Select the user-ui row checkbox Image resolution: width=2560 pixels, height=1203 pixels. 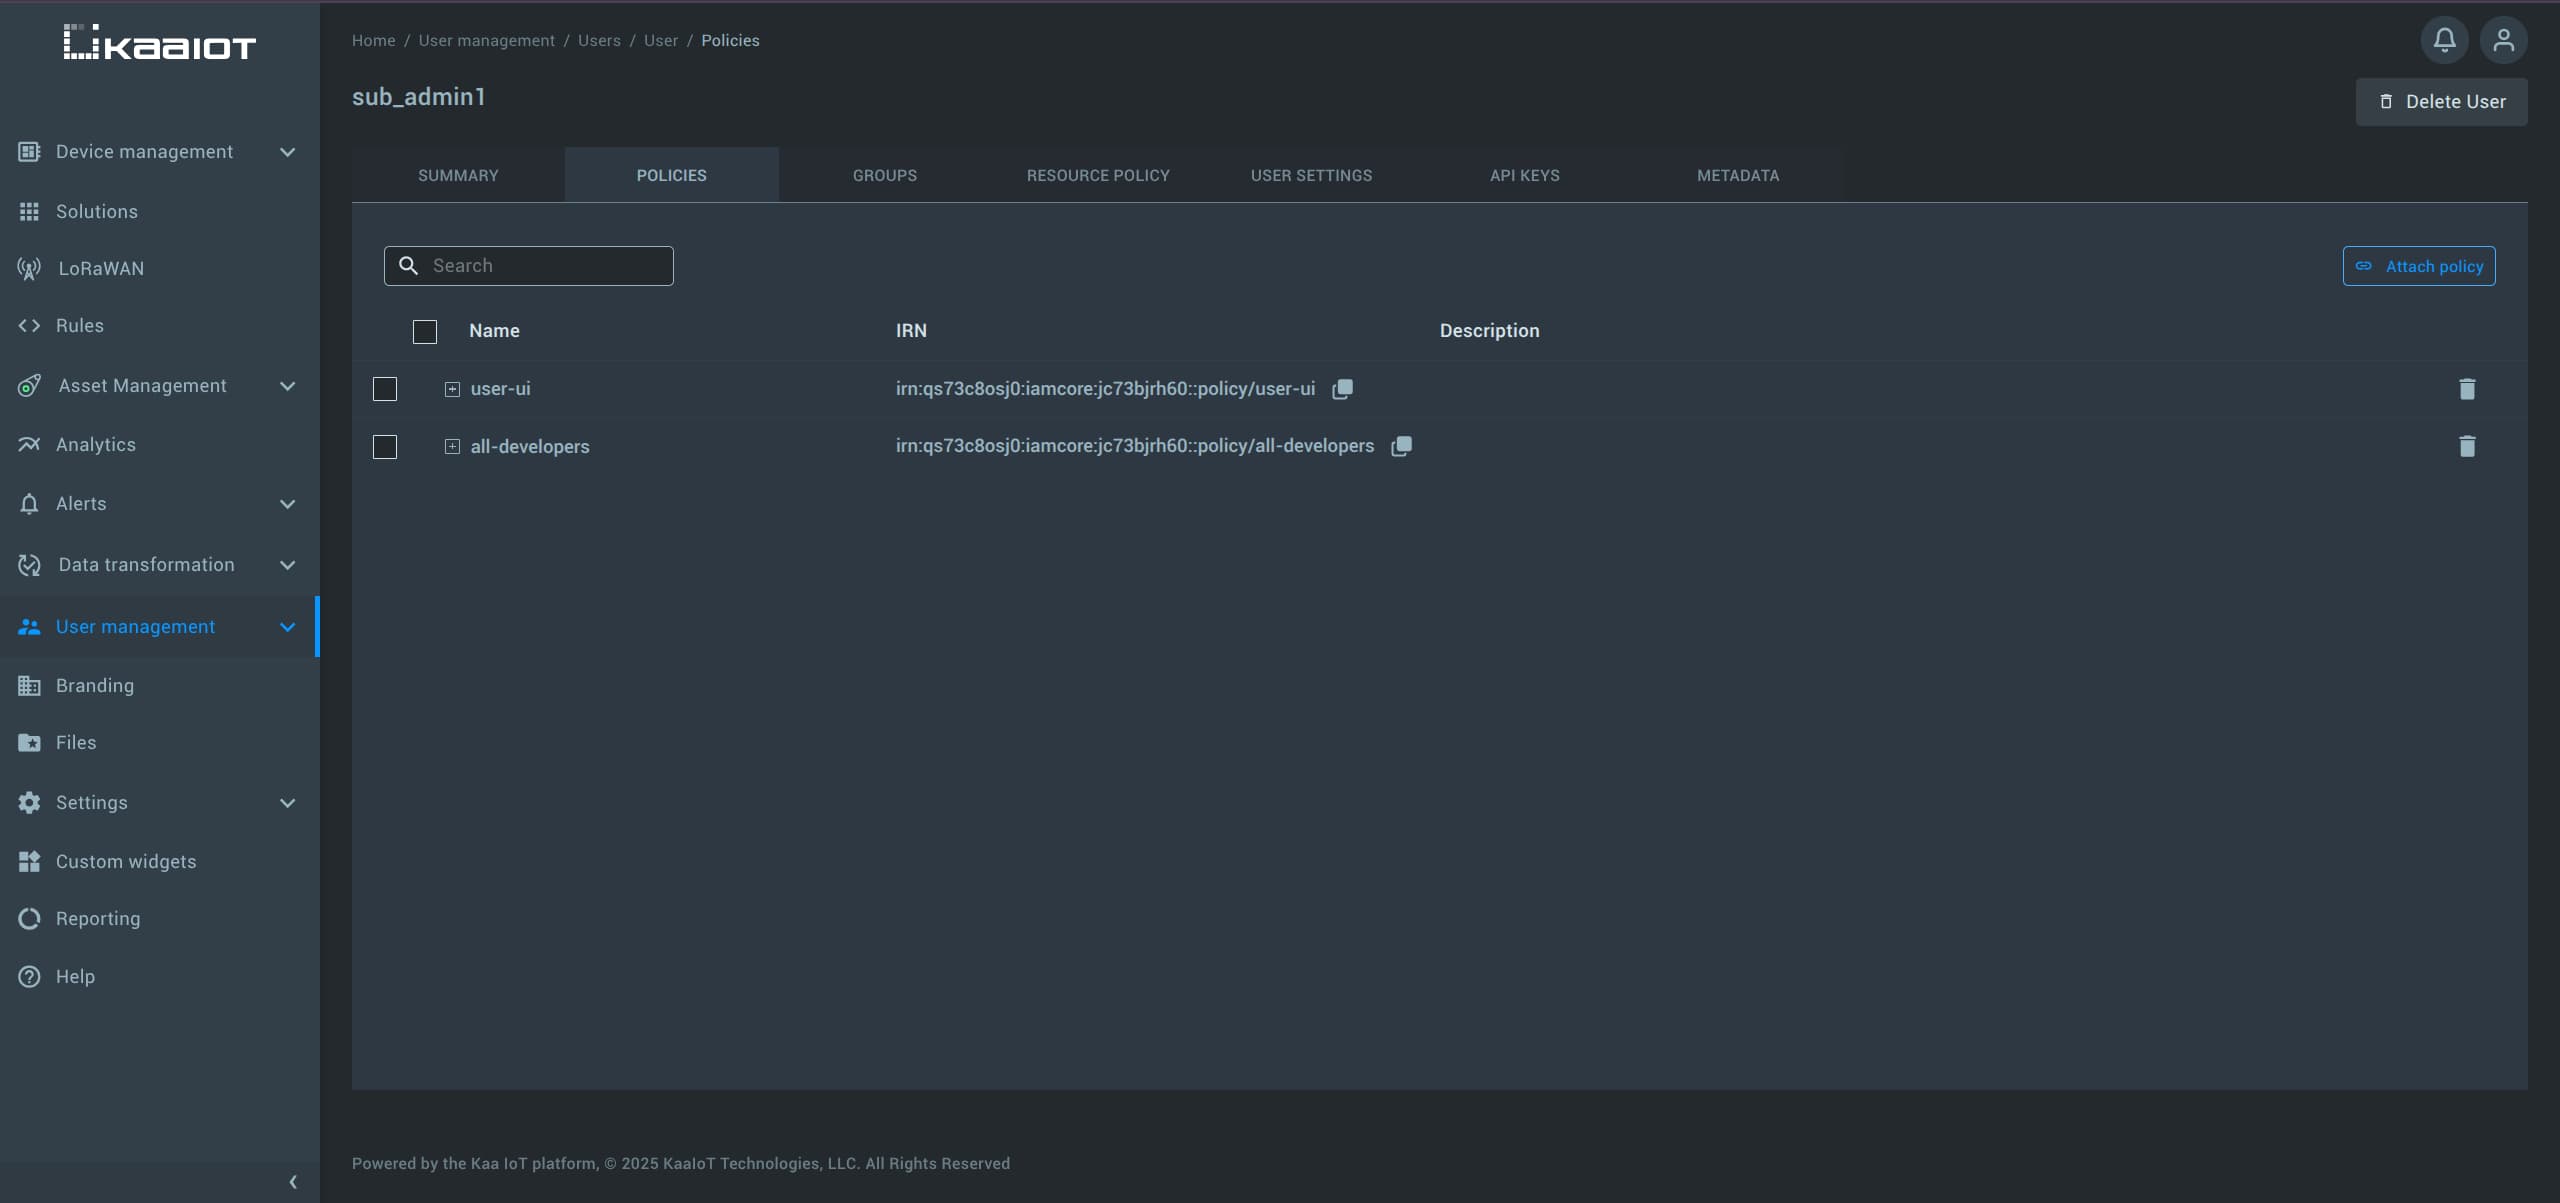point(384,389)
